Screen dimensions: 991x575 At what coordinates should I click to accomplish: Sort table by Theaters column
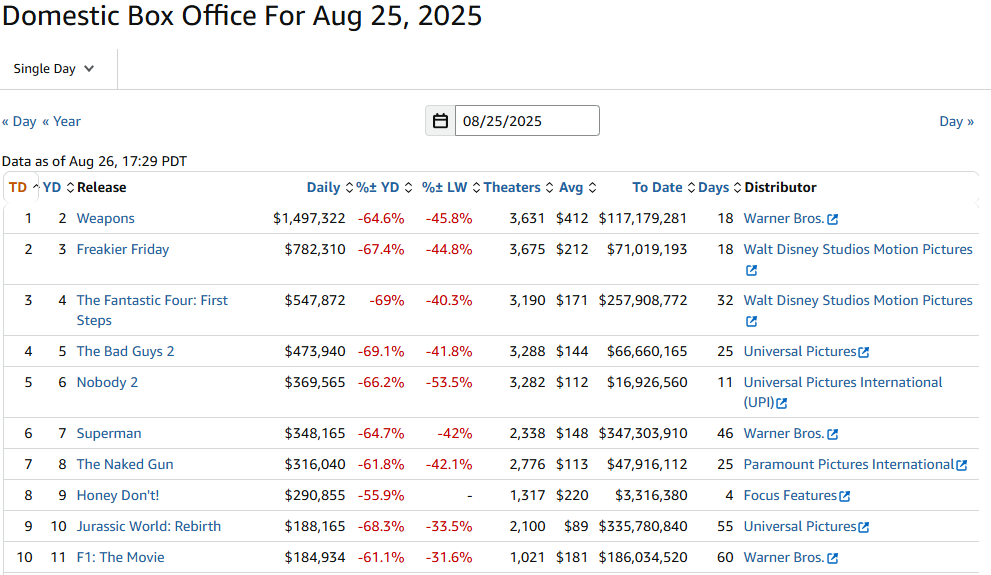click(518, 188)
